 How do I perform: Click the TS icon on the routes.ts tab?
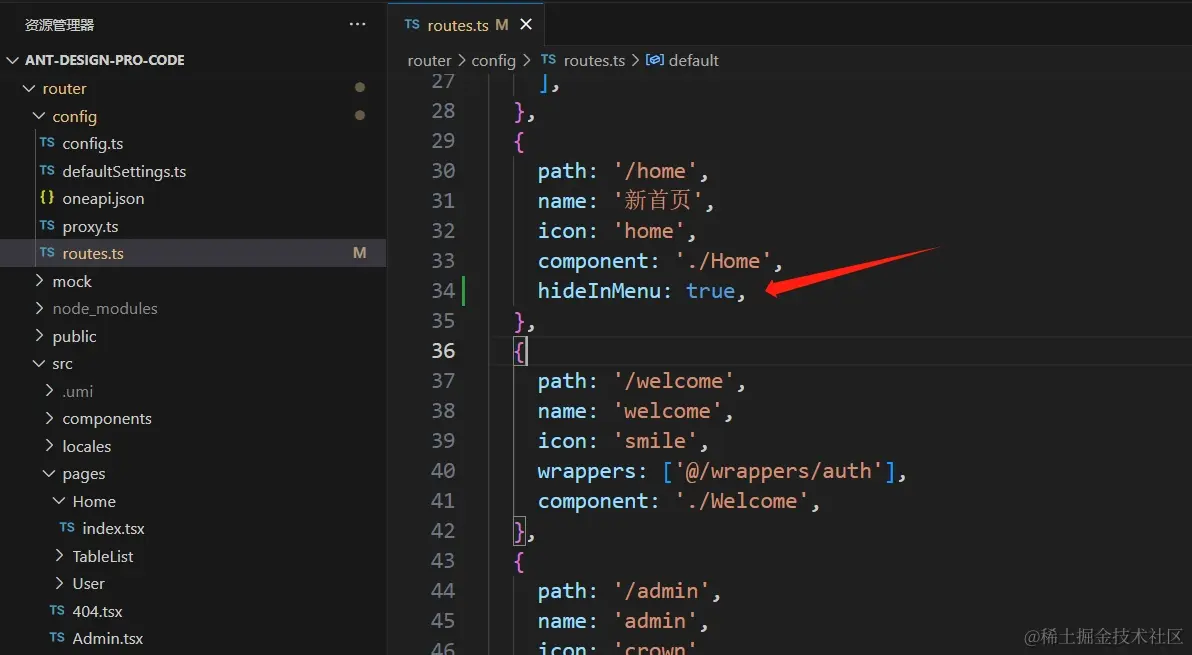click(412, 24)
